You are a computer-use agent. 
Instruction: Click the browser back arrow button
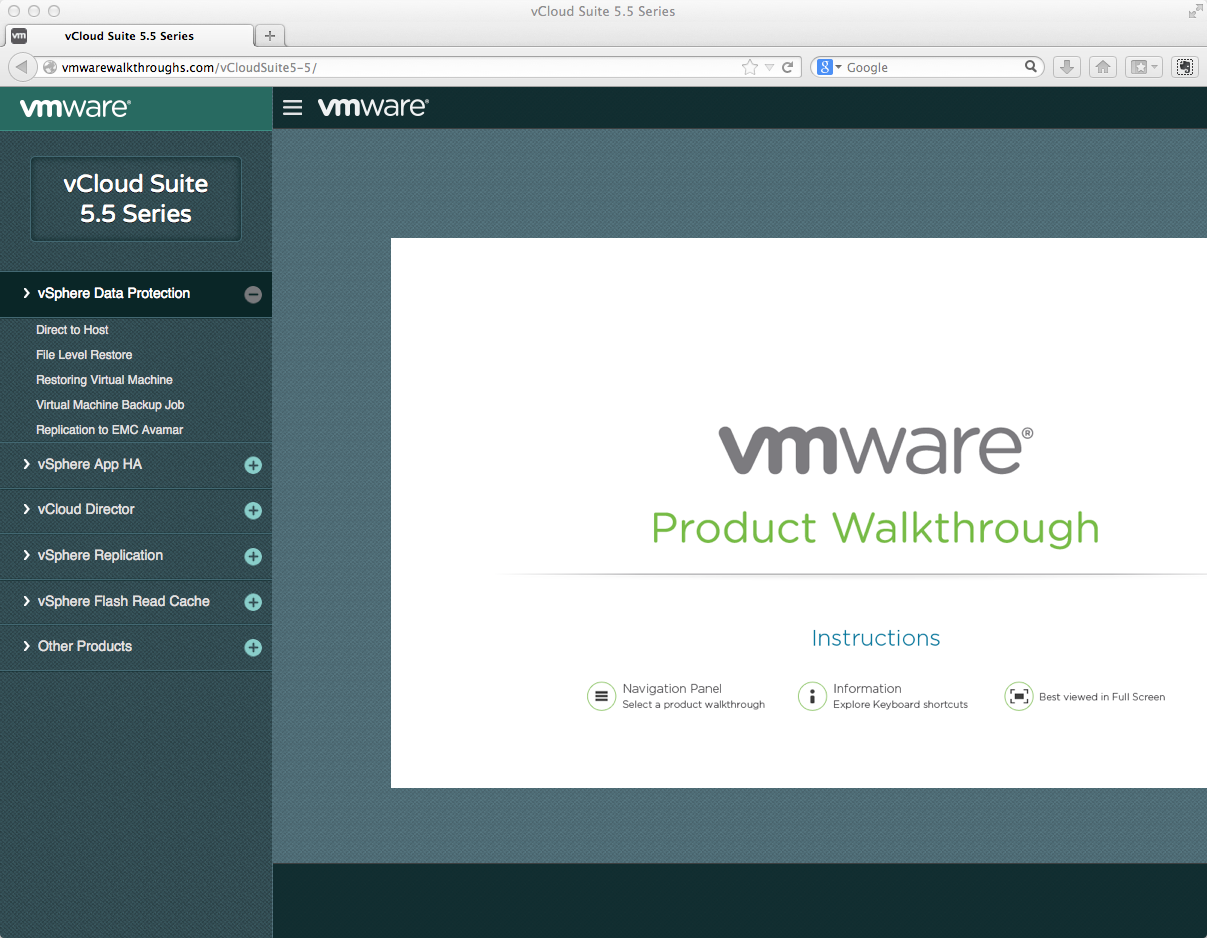coord(21,67)
